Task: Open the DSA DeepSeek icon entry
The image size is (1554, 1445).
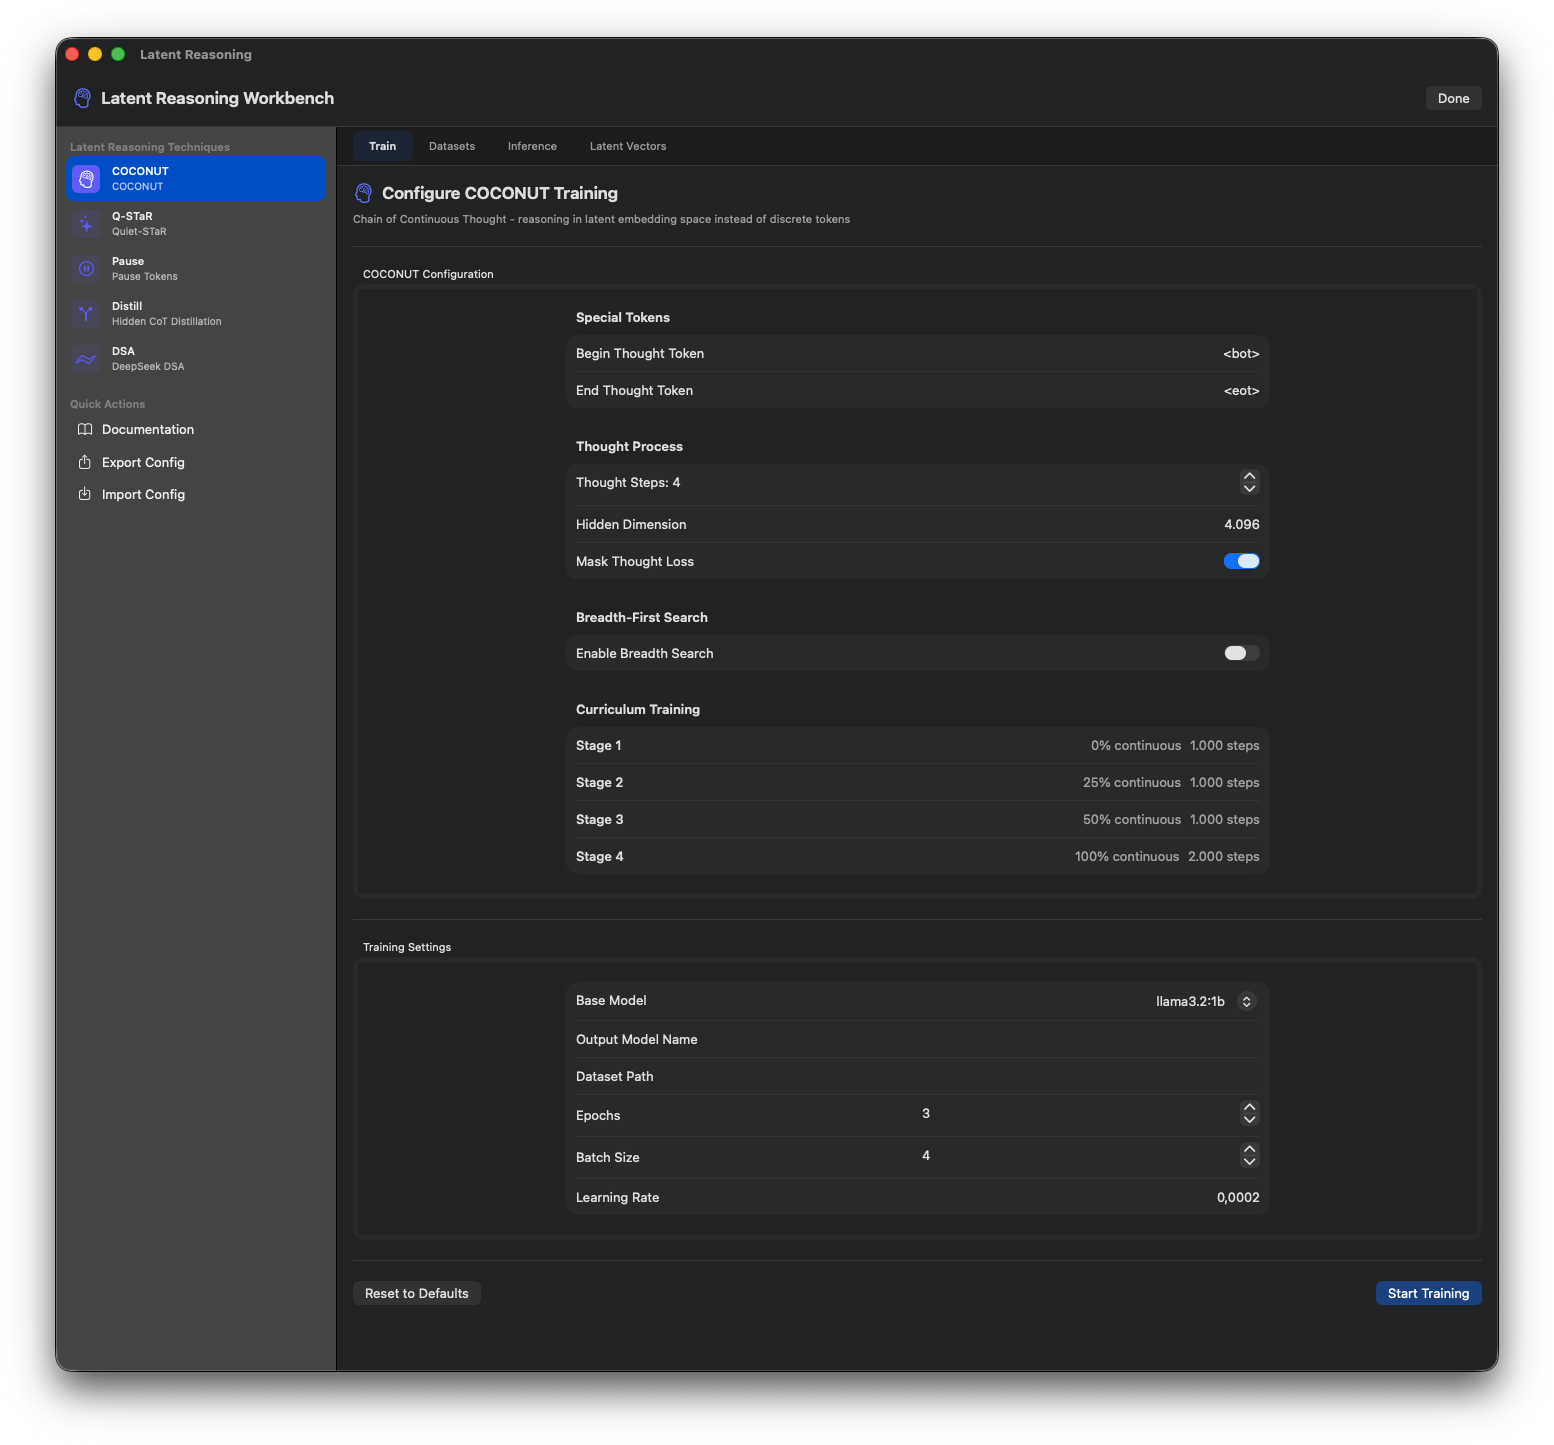Action: [87, 359]
